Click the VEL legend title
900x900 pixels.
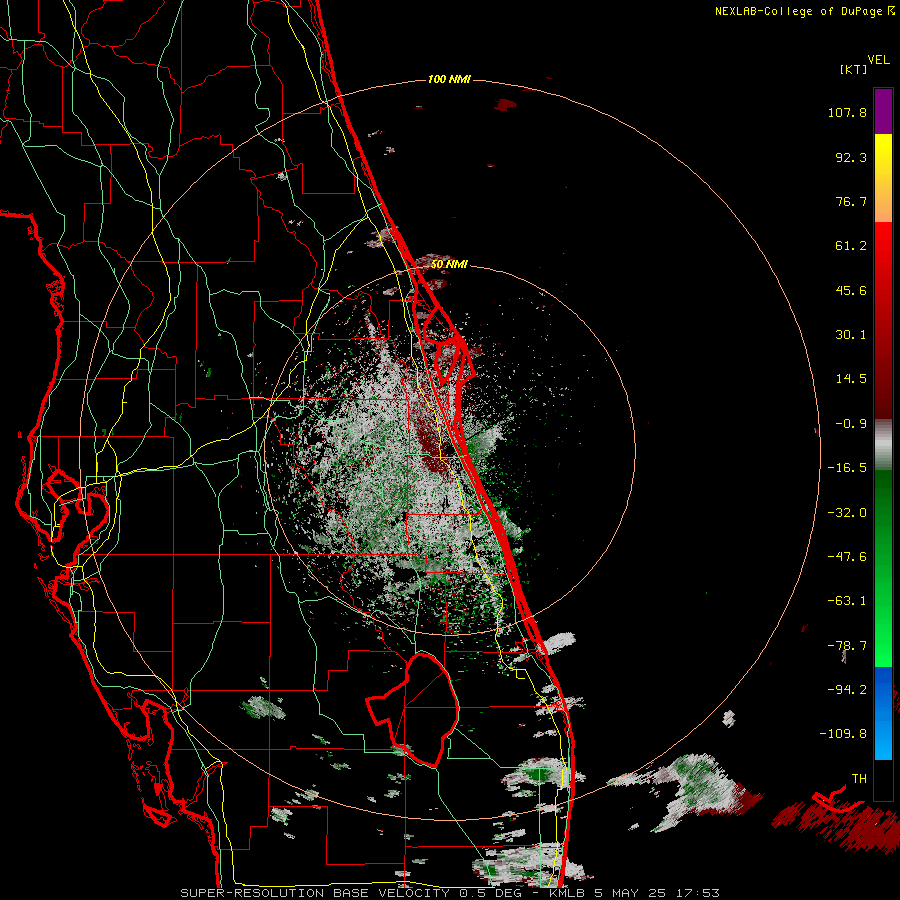pyautogui.click(x=878, y=60)
